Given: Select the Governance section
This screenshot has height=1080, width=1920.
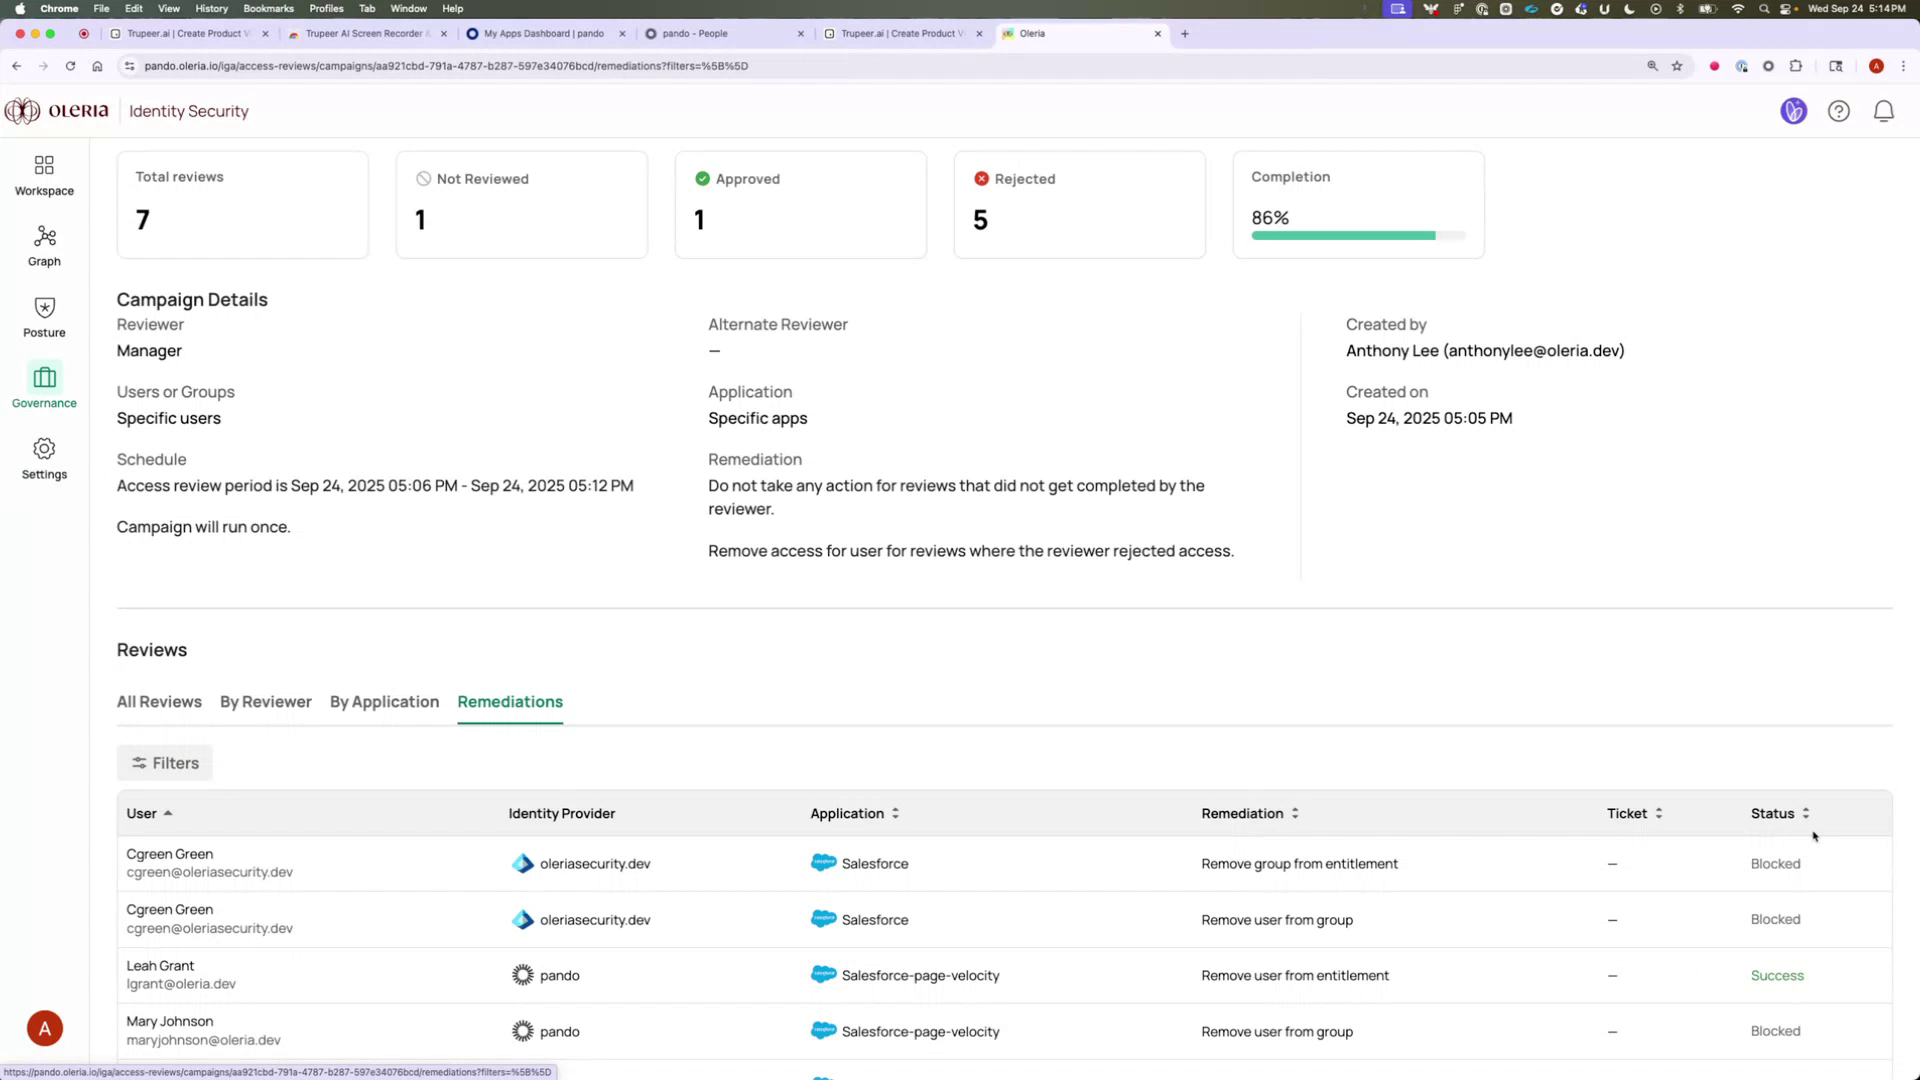Looking at the screenshot, I should [x=44, y=388].
